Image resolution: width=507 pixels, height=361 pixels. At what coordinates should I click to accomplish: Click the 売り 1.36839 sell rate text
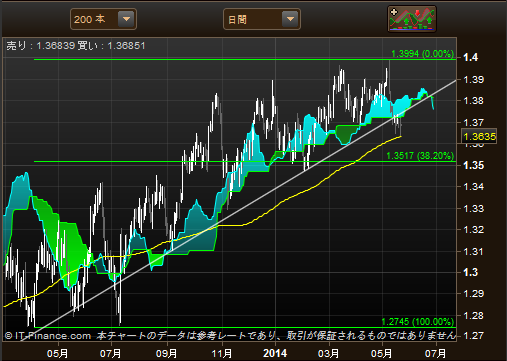40,46
